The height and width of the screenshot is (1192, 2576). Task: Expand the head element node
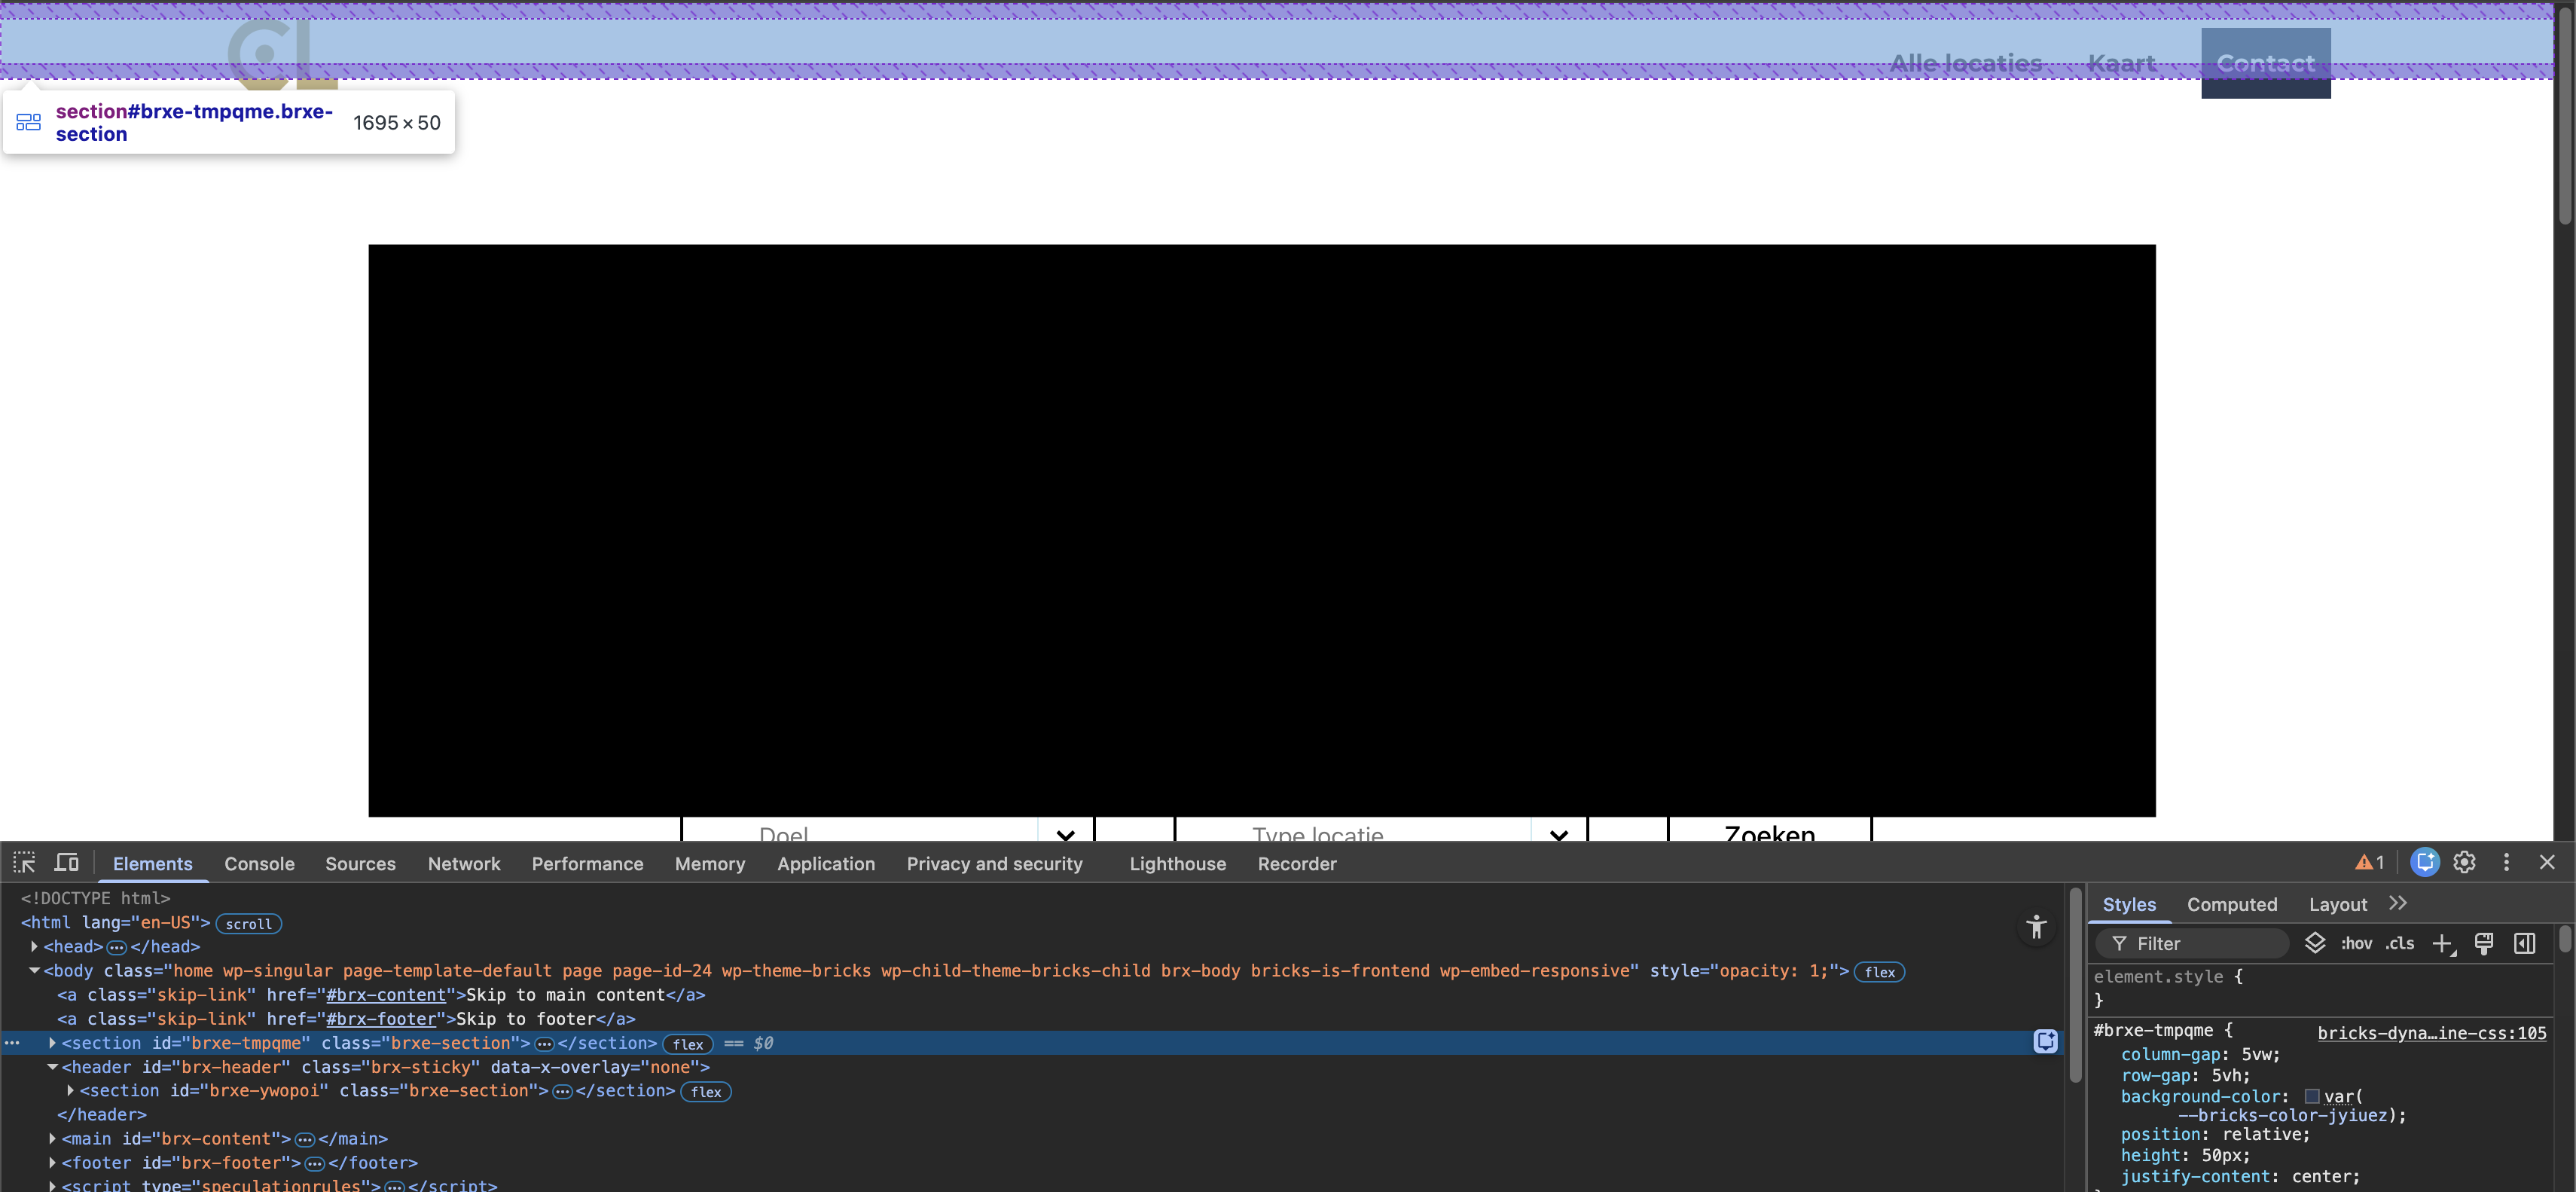[35, 946]
